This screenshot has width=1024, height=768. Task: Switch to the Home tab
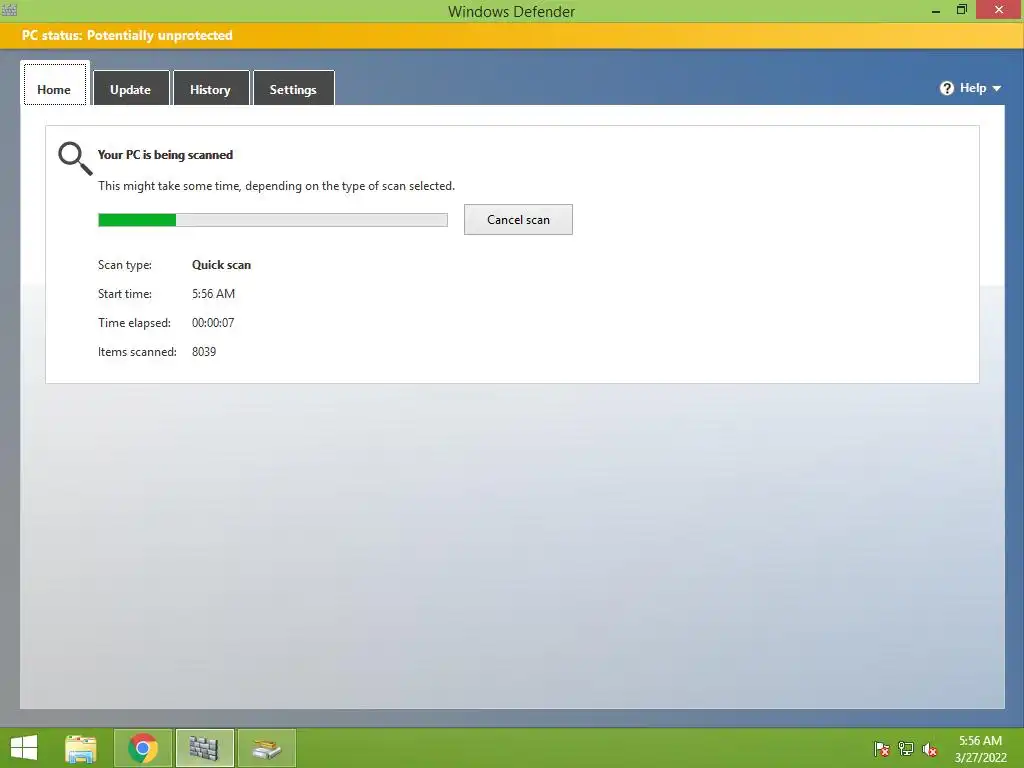click(55, 83)
